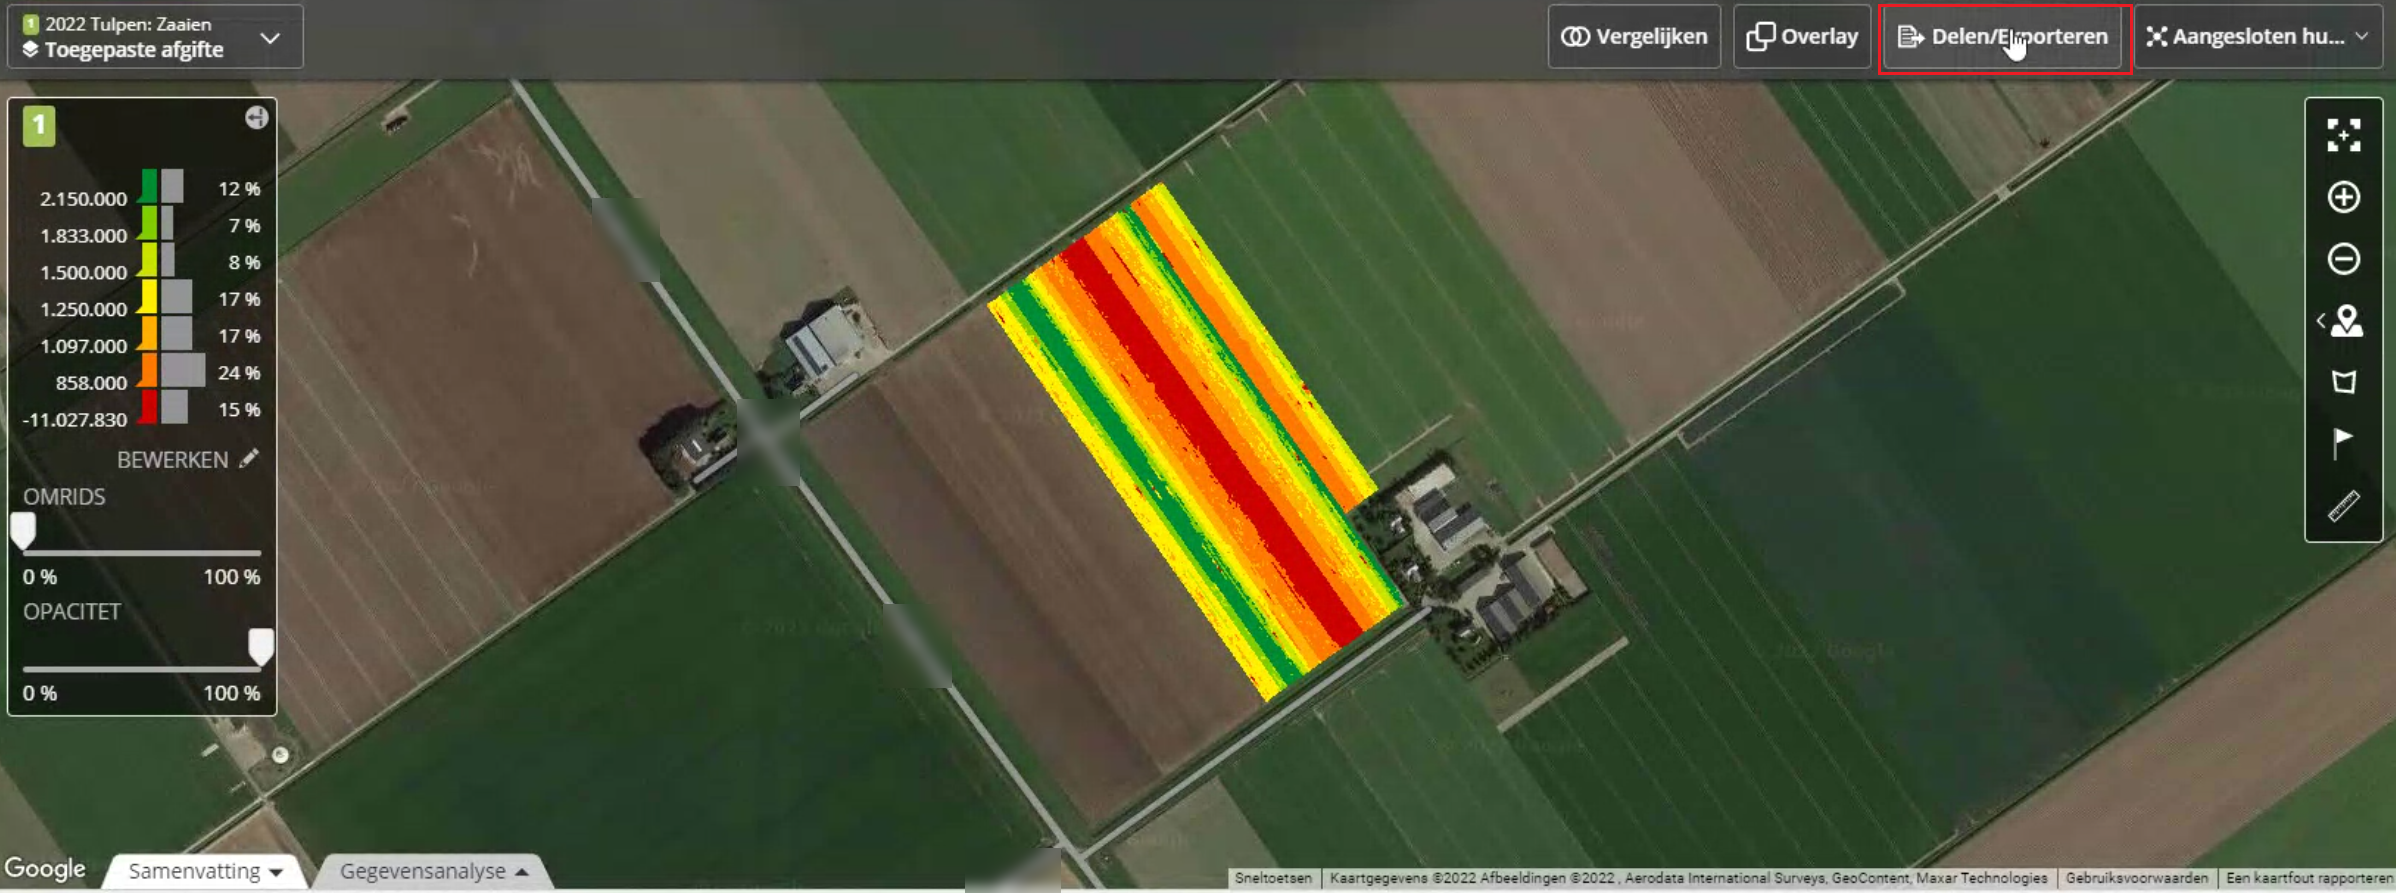Open the Delen/Exporteren menu
2396x893 pixels.
2004,37
